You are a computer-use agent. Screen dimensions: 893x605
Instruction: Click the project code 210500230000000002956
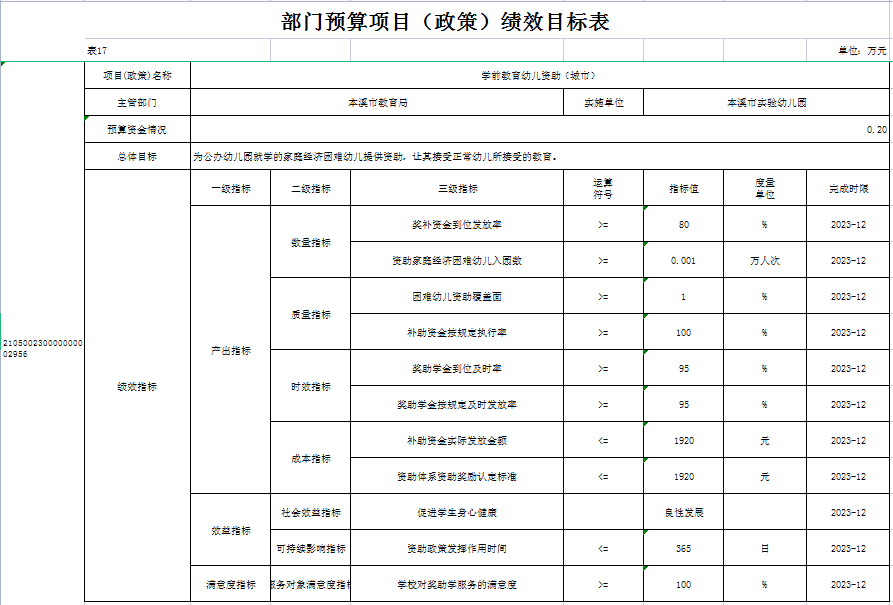click(x=42, y=348)
